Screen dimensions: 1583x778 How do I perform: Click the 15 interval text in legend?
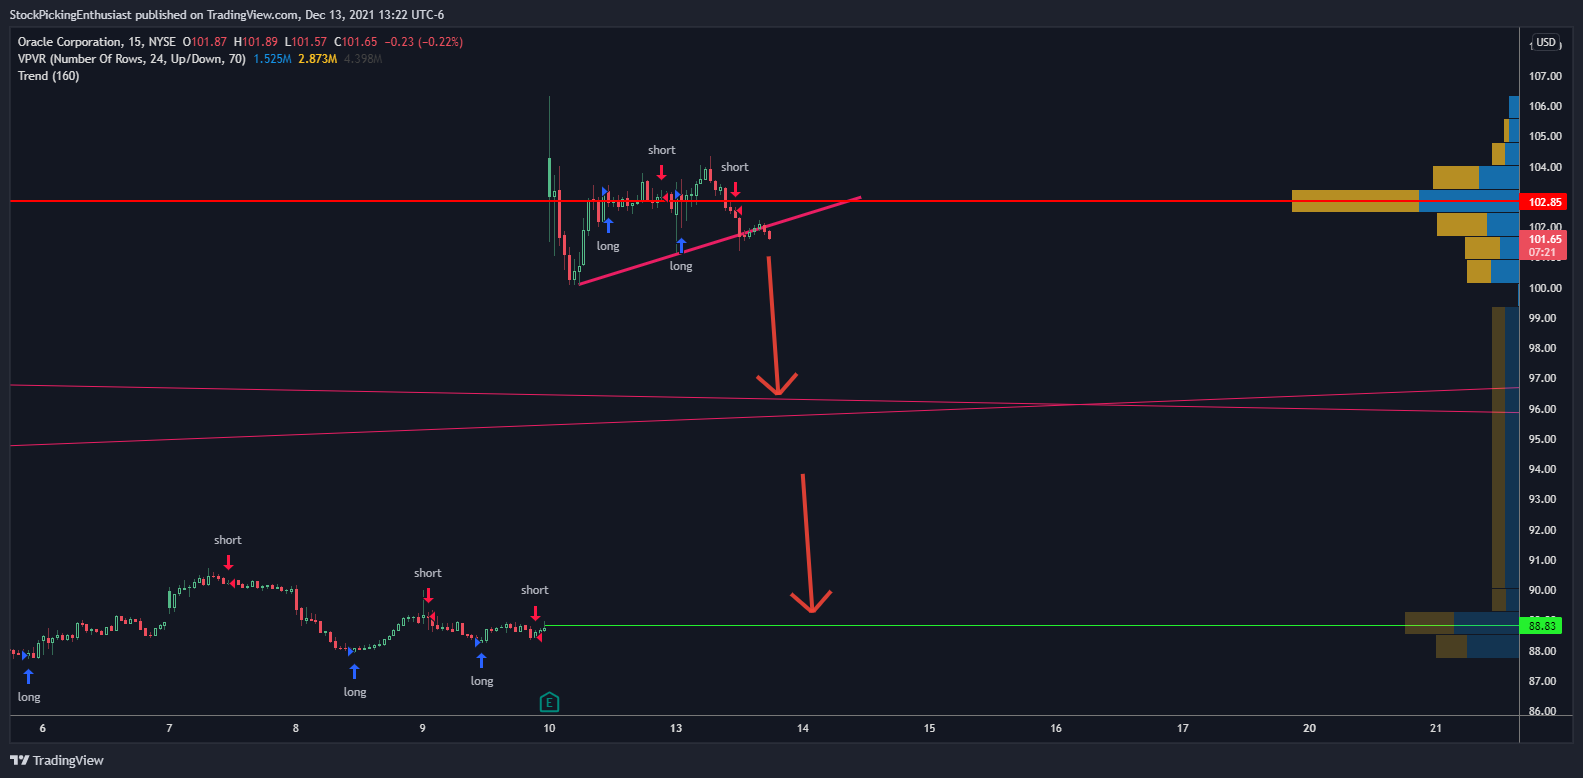click(x=134, y=42)
